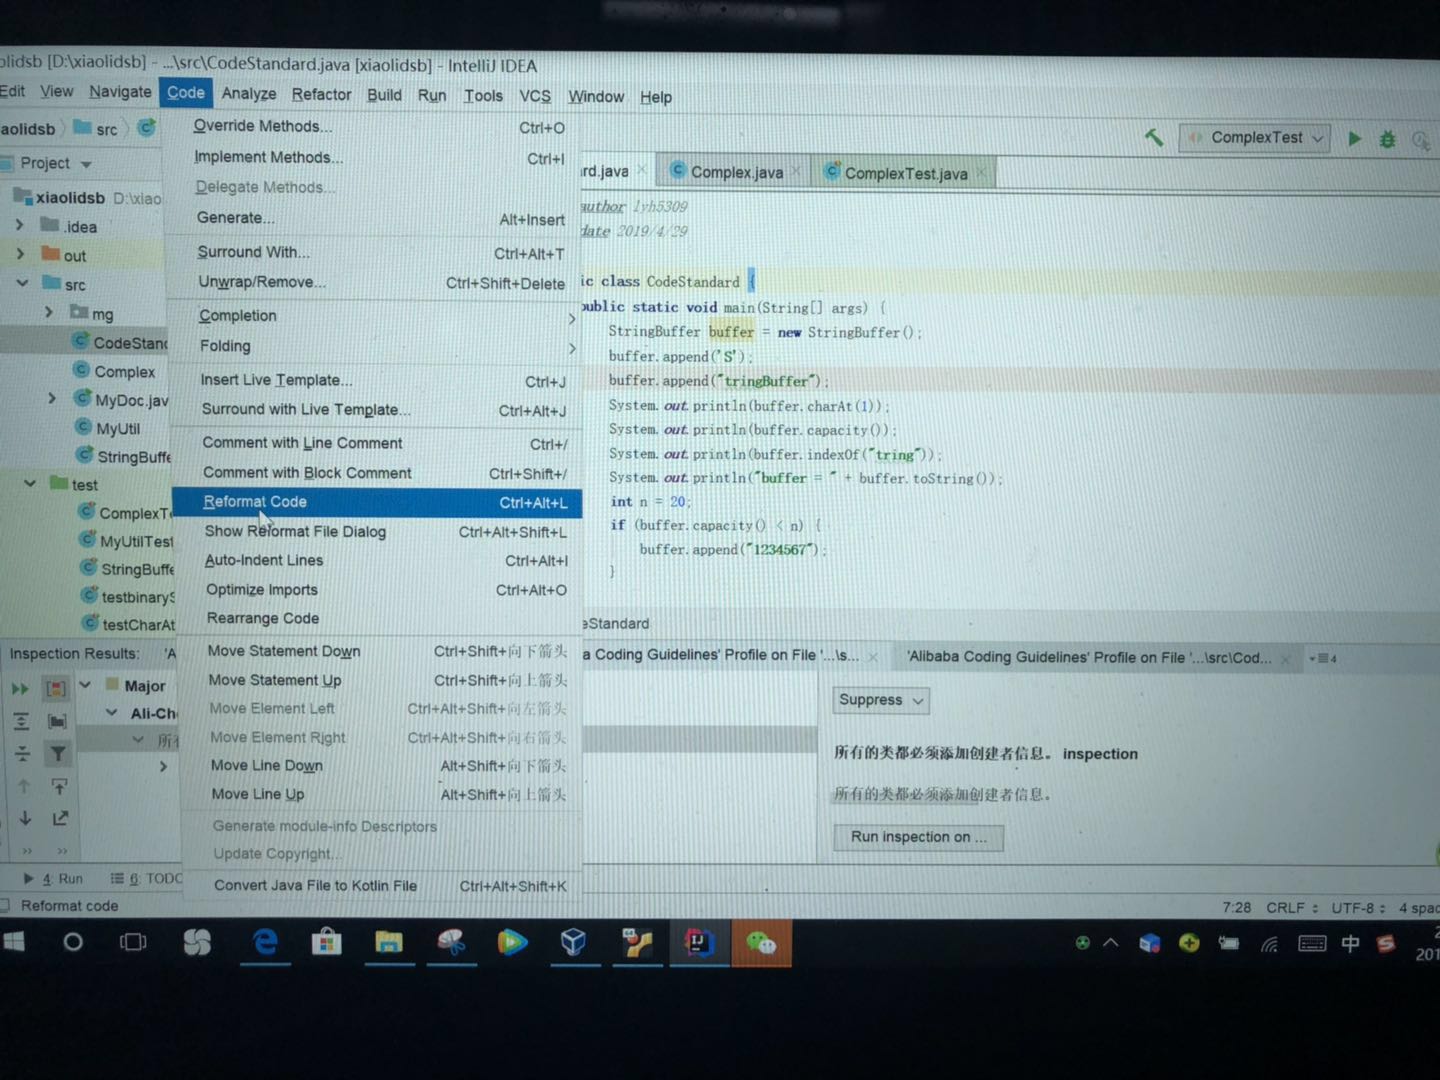The width and height of the screenshot is (1440, 1080).
Task: Start debugging with the green bug icon
Action: click(1387, 139)
